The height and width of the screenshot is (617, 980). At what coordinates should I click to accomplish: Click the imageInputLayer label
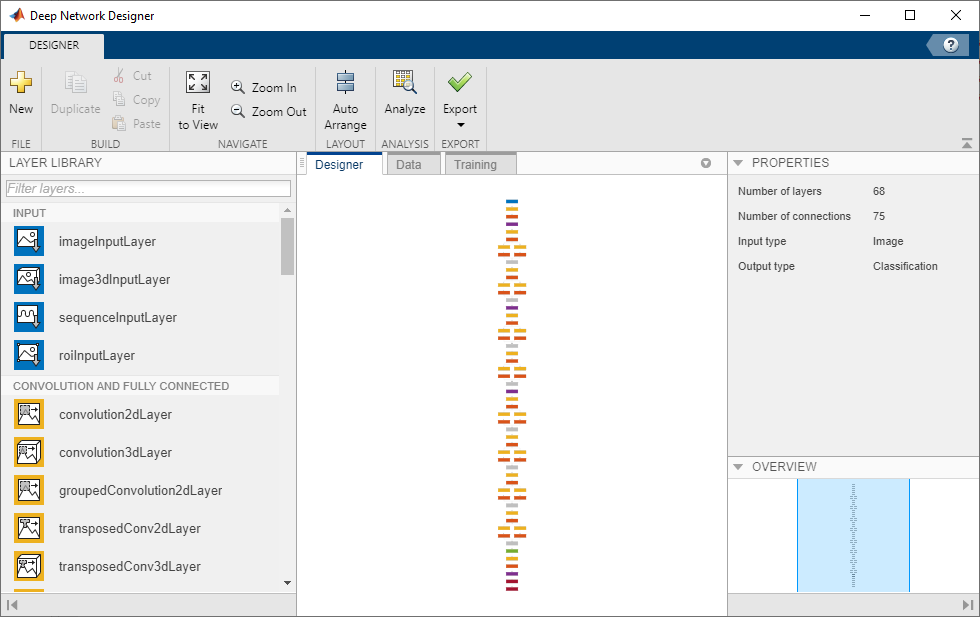[108, 241]
